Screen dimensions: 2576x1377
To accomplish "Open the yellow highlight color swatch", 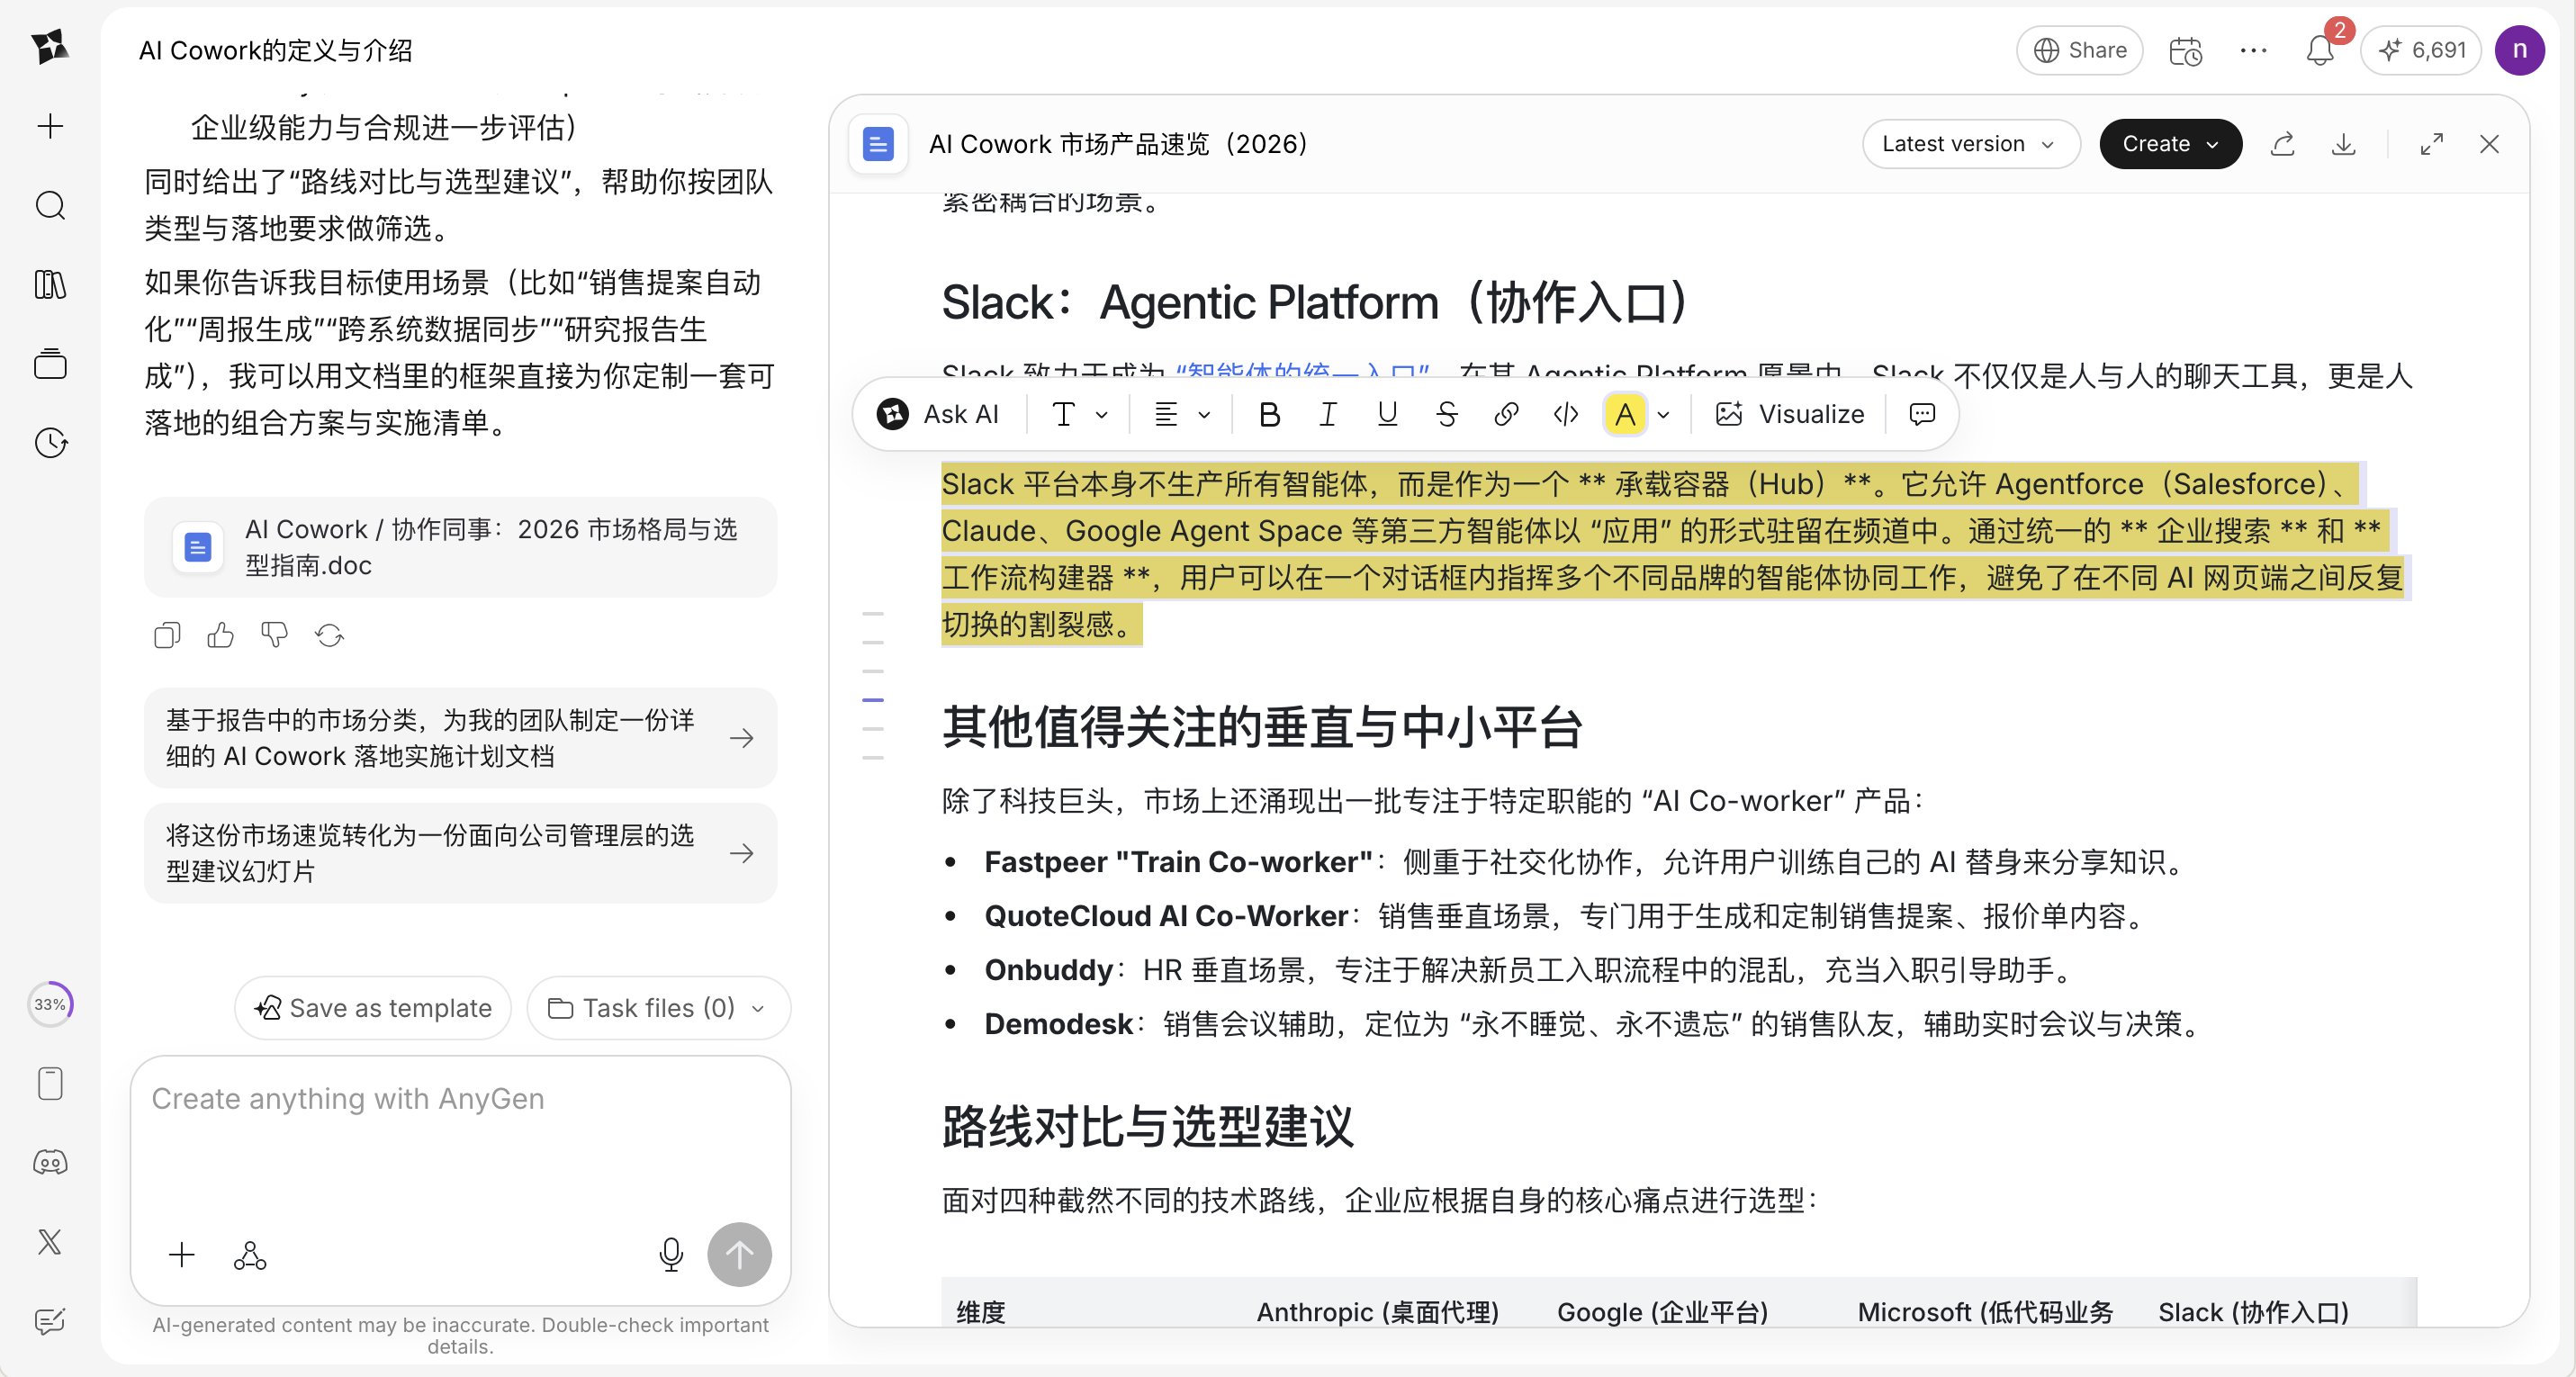I will point(1625,413).
